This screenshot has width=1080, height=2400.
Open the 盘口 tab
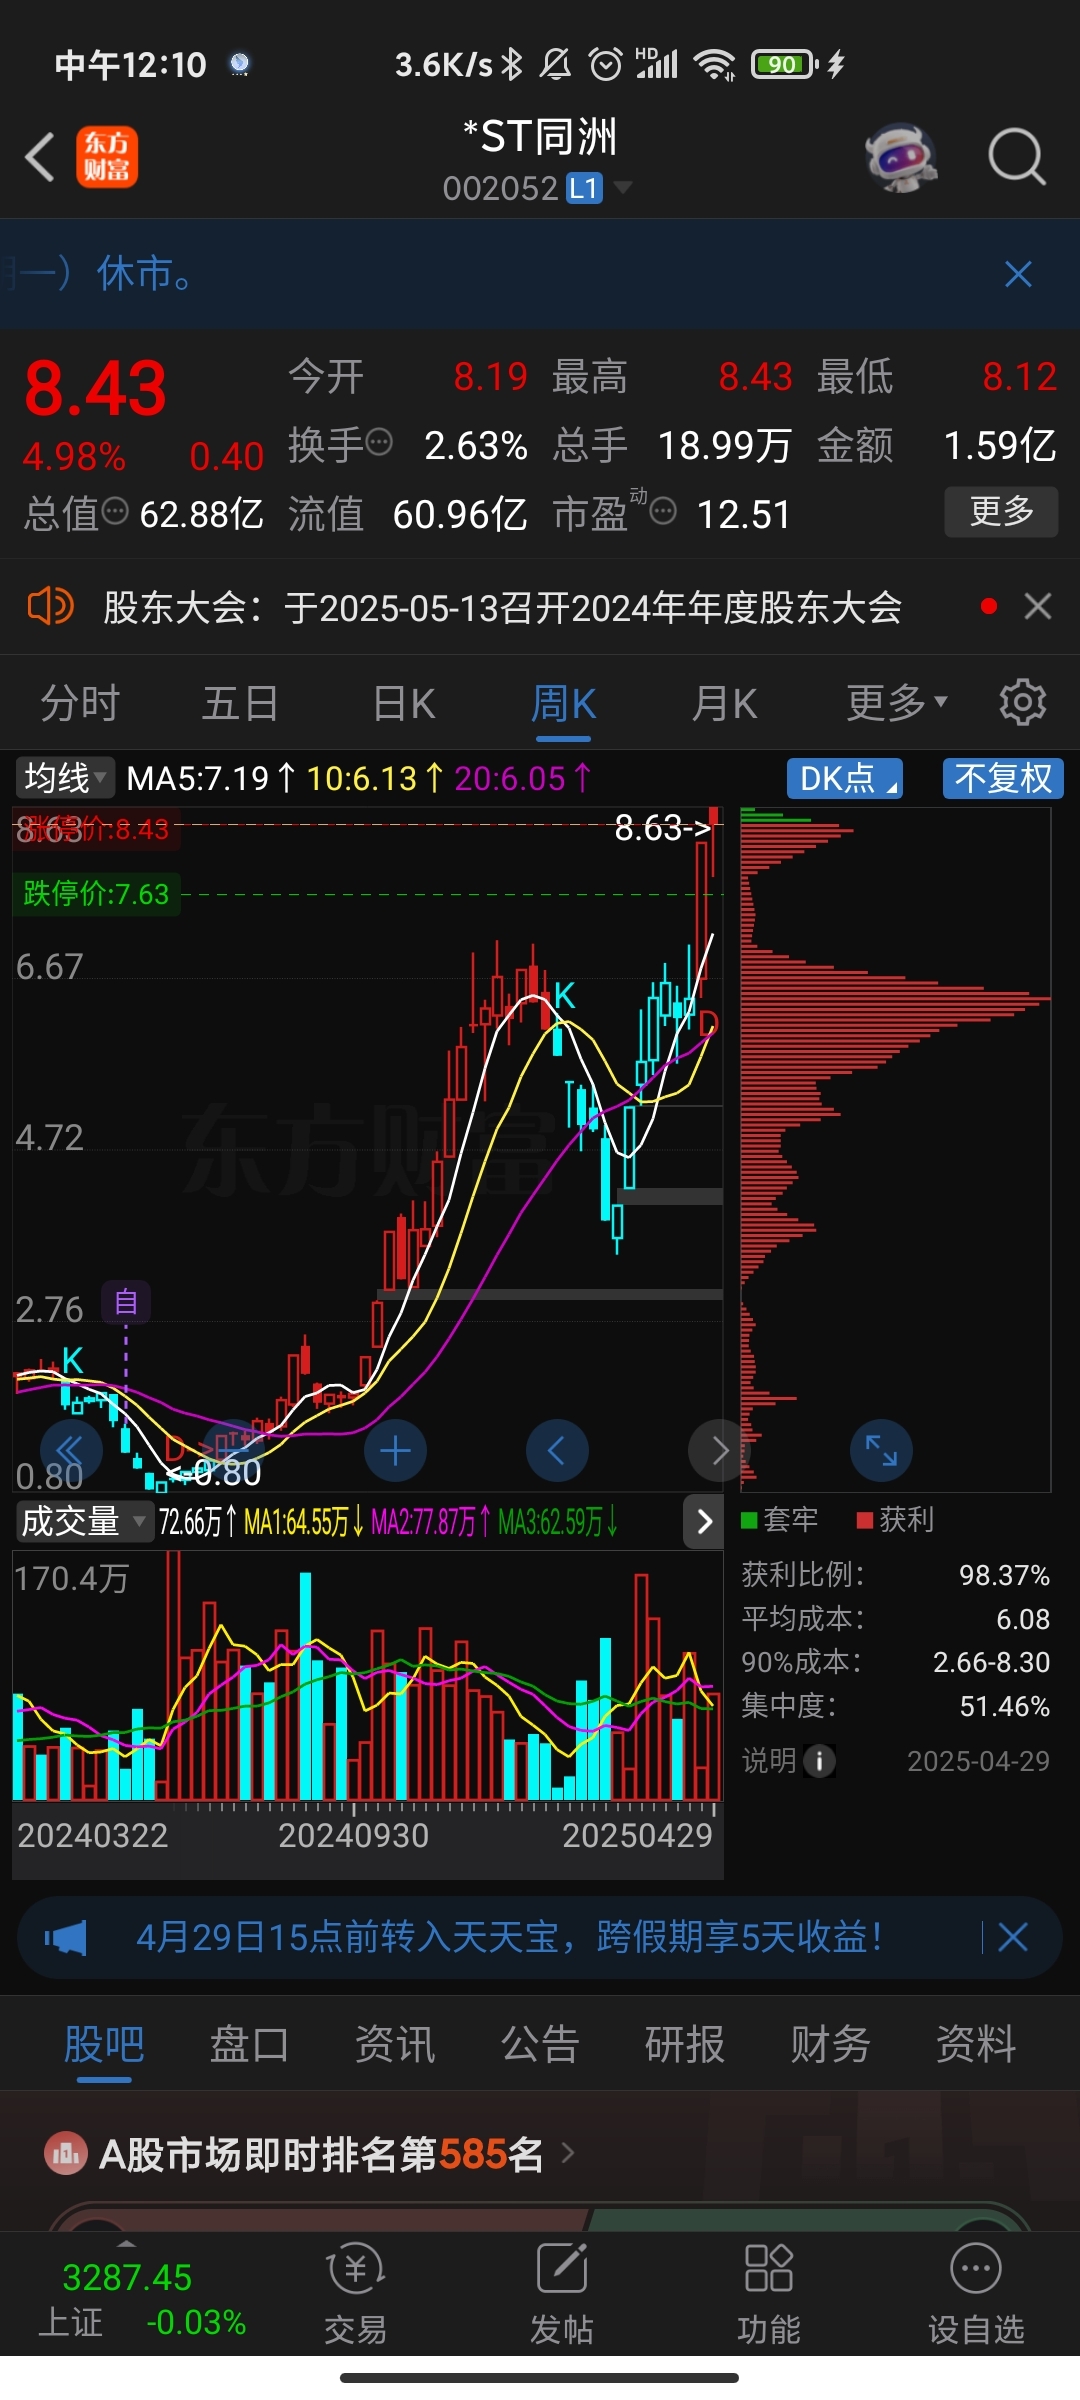(249, 2043)
